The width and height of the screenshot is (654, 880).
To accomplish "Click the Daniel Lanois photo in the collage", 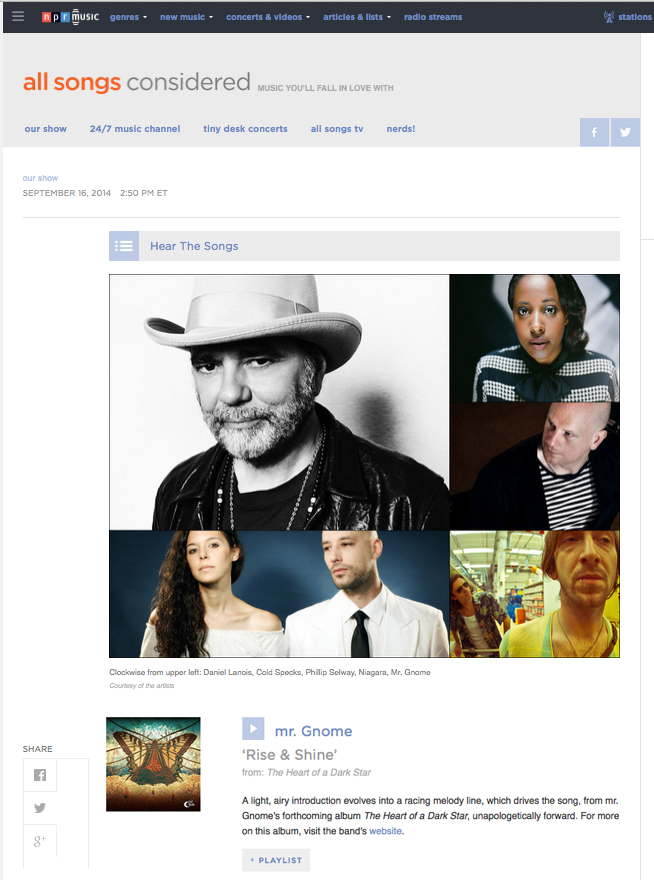I will coord(279,402).
